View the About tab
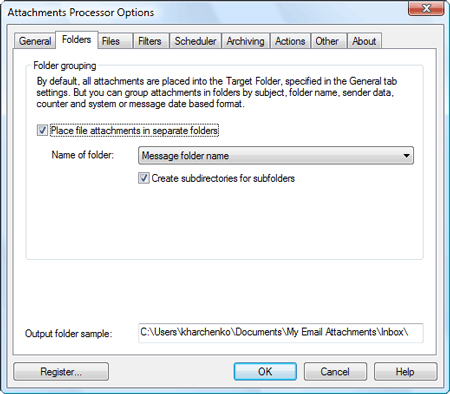This screenshot has height=394, width=450. click(364, 41)
